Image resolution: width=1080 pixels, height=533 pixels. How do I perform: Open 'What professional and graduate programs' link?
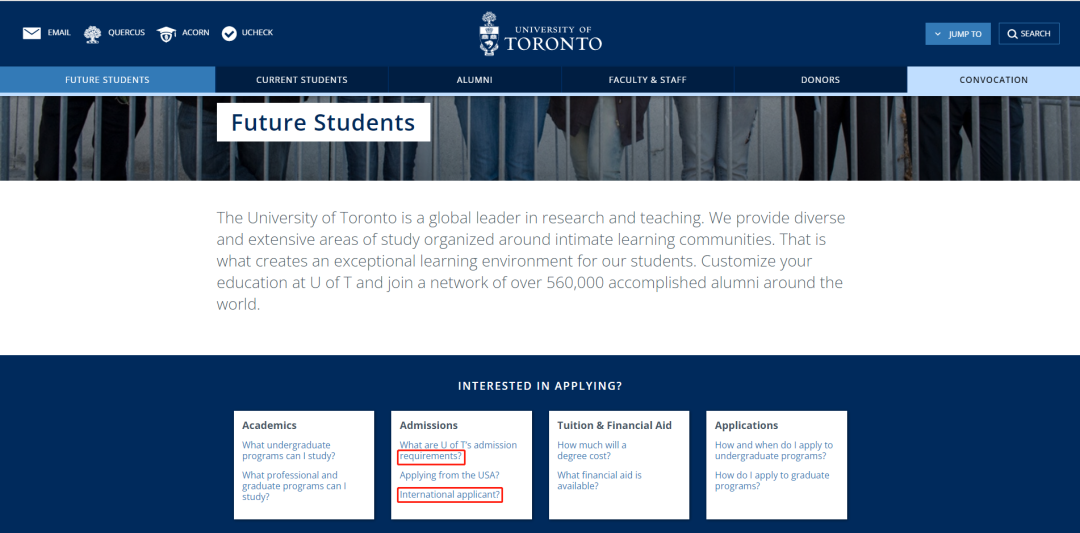(x=294, y=485)
